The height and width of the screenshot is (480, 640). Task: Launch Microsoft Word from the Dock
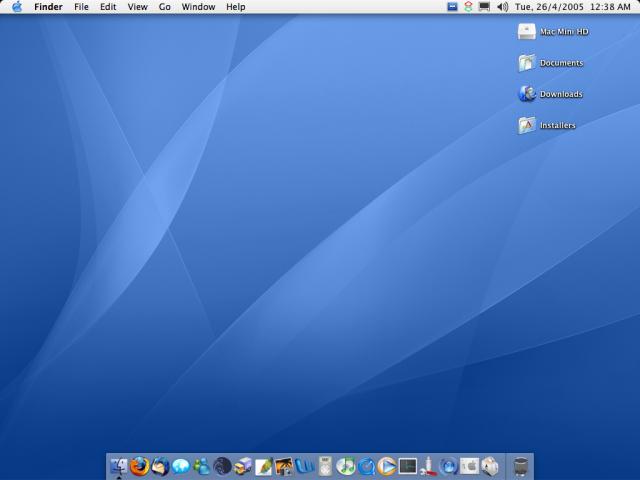click(x=304, y=466)
